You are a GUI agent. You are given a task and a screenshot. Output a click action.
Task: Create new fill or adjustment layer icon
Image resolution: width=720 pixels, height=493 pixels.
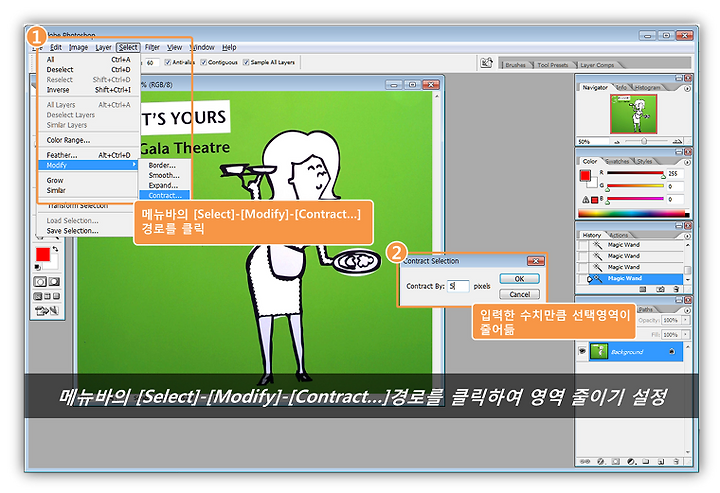pyautogui.click(x=631, y=461)
